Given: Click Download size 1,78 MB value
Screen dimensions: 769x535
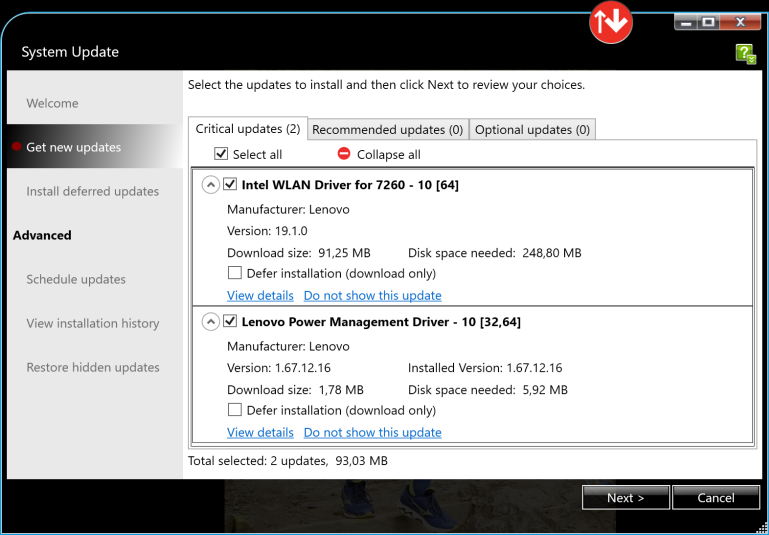Looking at the screenshot, I should pos(341,390).
